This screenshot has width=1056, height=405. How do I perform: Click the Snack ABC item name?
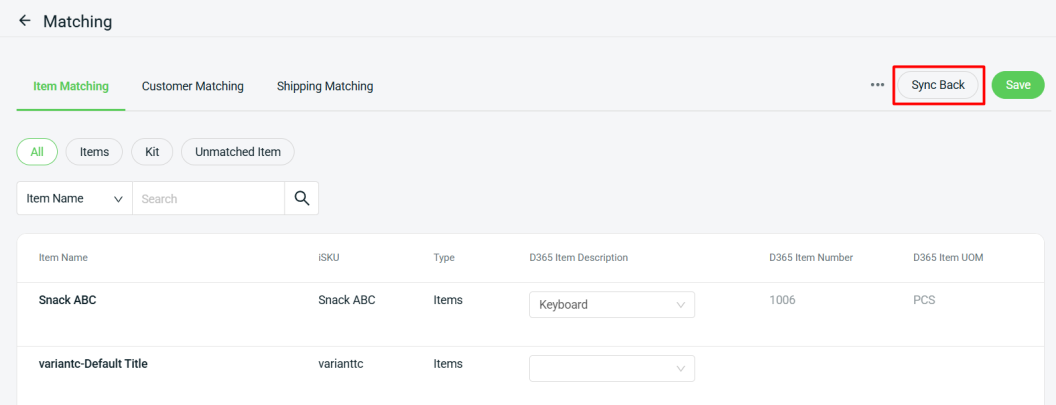(67, 300)
